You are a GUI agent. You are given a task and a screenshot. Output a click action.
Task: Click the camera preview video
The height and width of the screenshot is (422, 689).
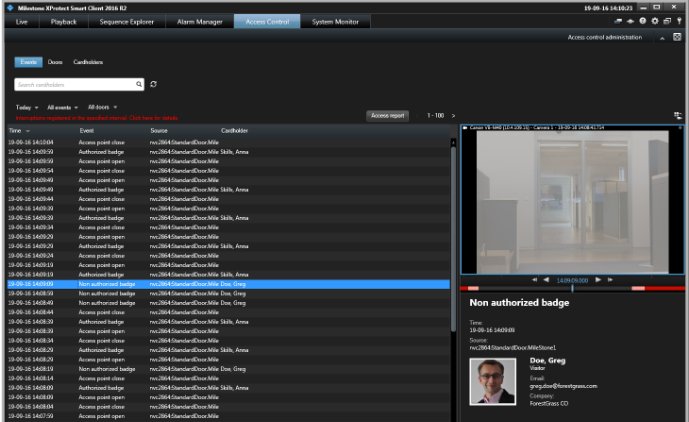pos(572,202)
